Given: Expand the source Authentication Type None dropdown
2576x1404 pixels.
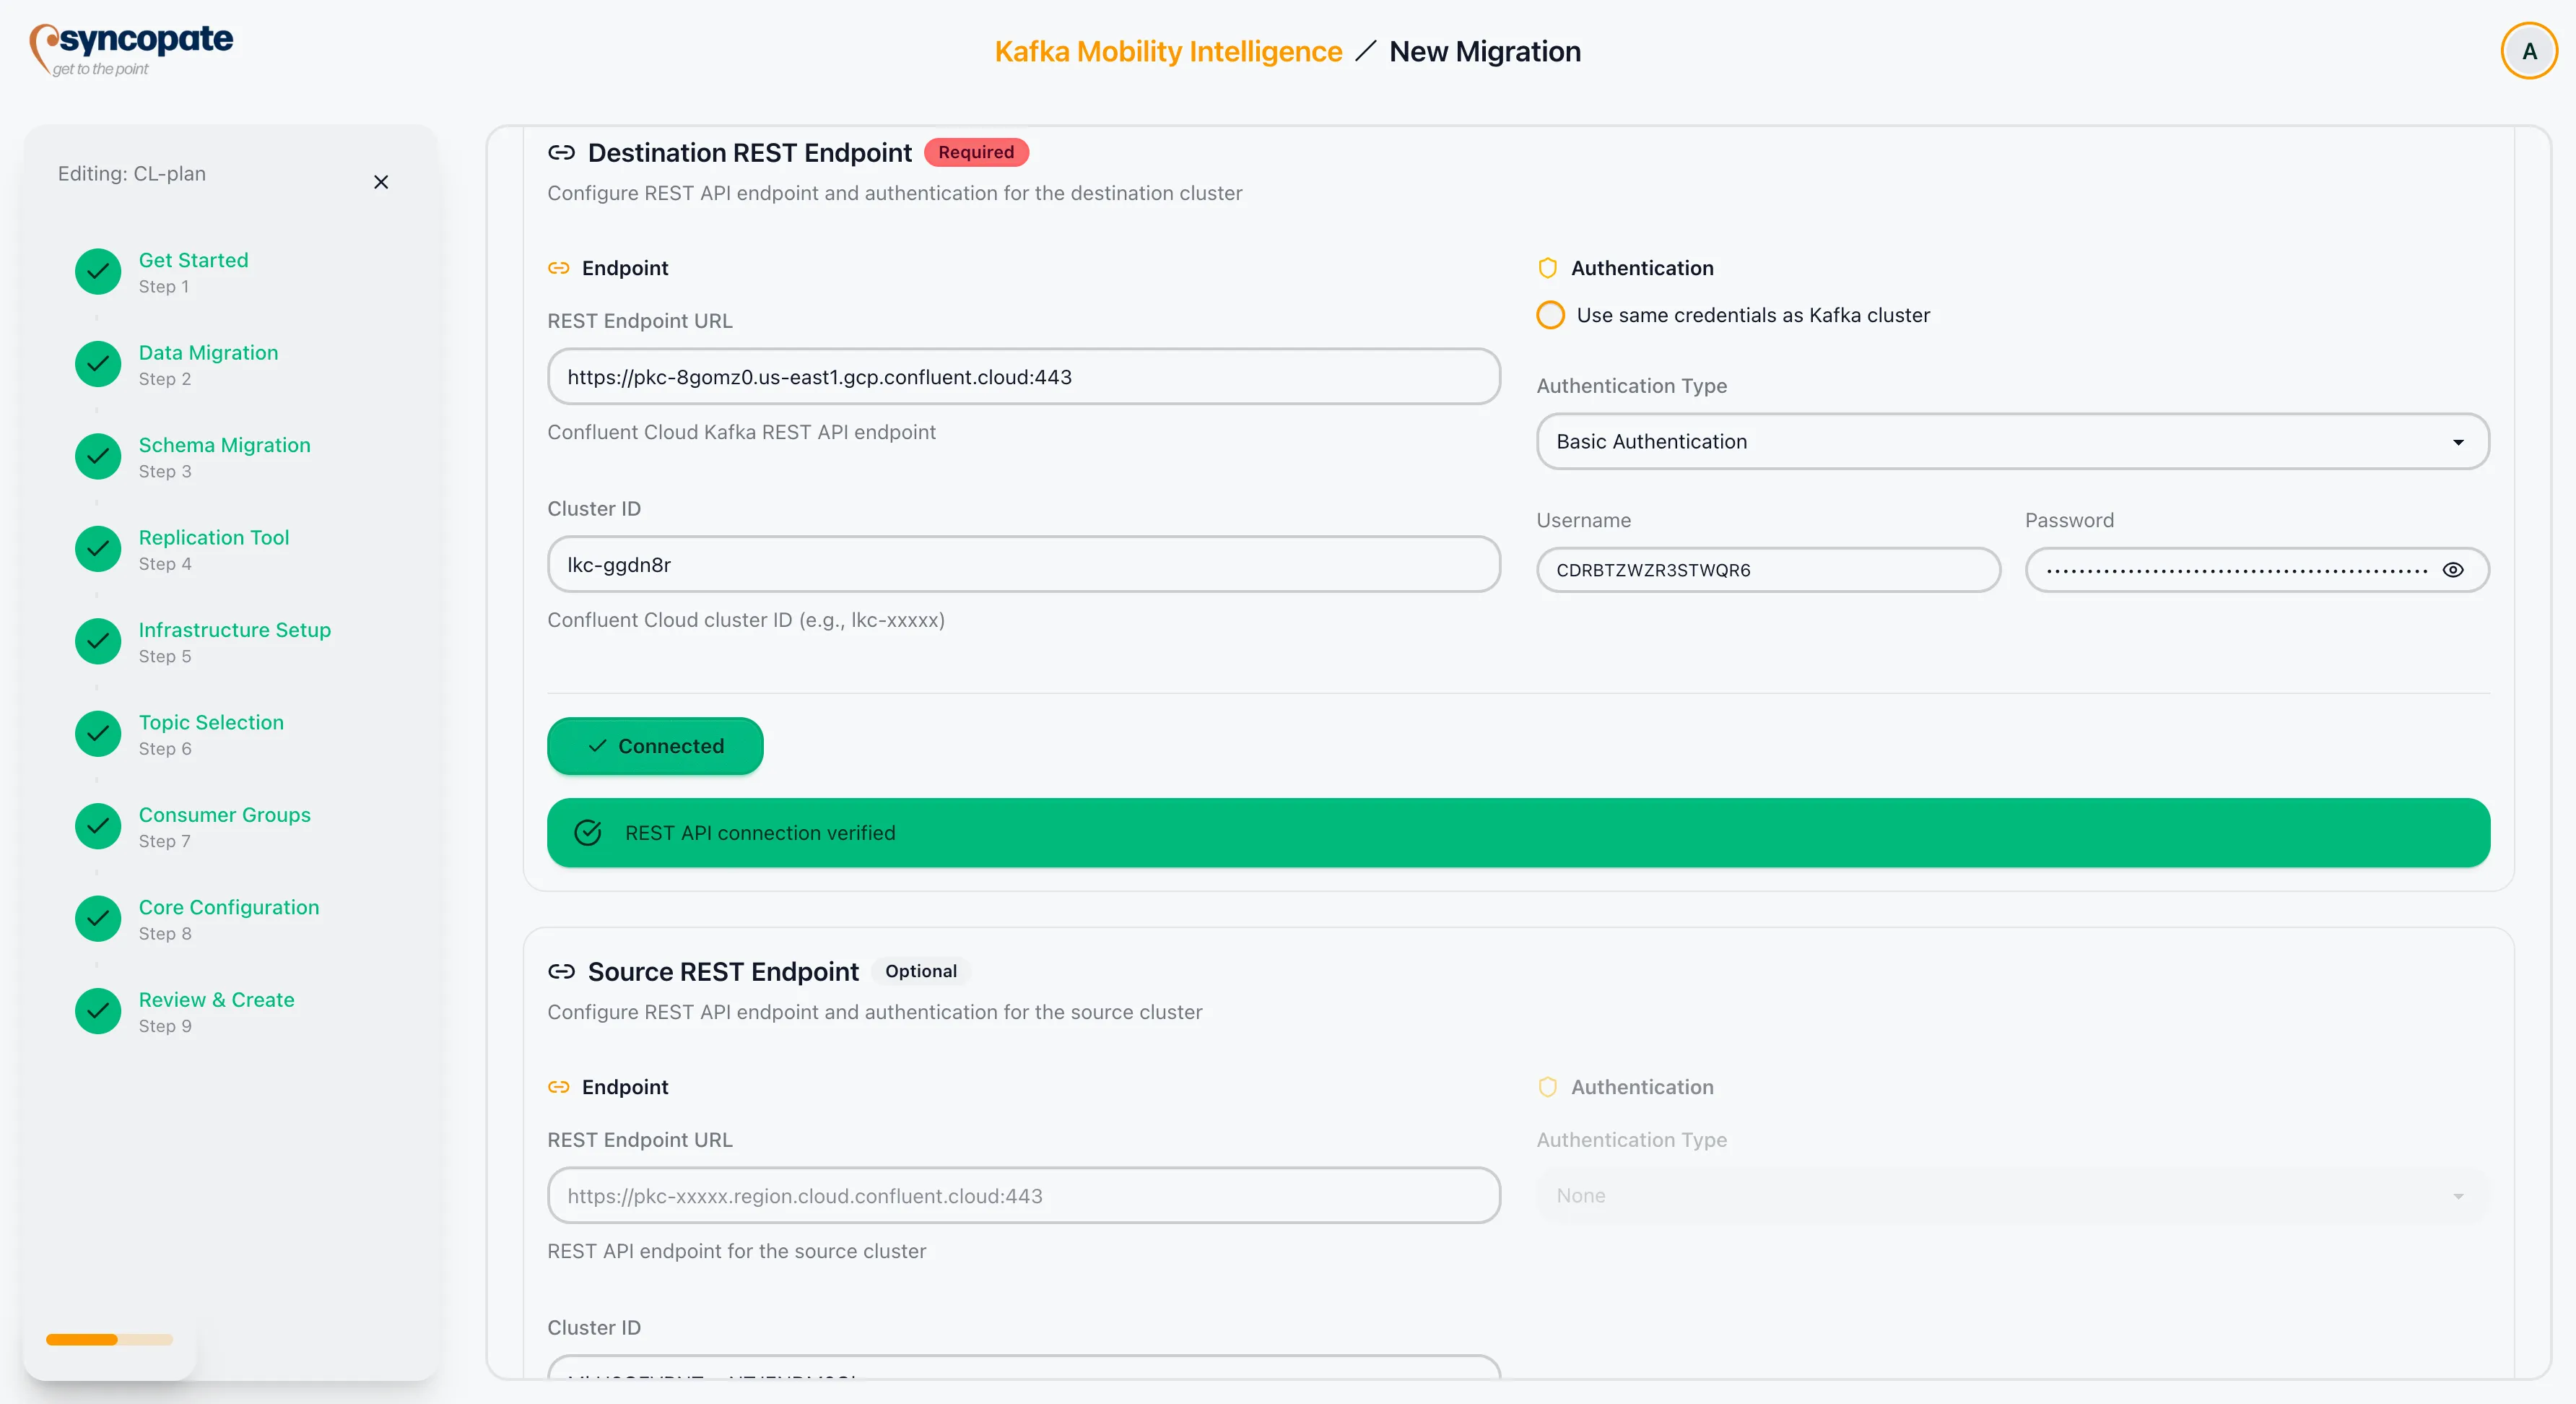Looking at the screenshot, I should point(2012,1196).
